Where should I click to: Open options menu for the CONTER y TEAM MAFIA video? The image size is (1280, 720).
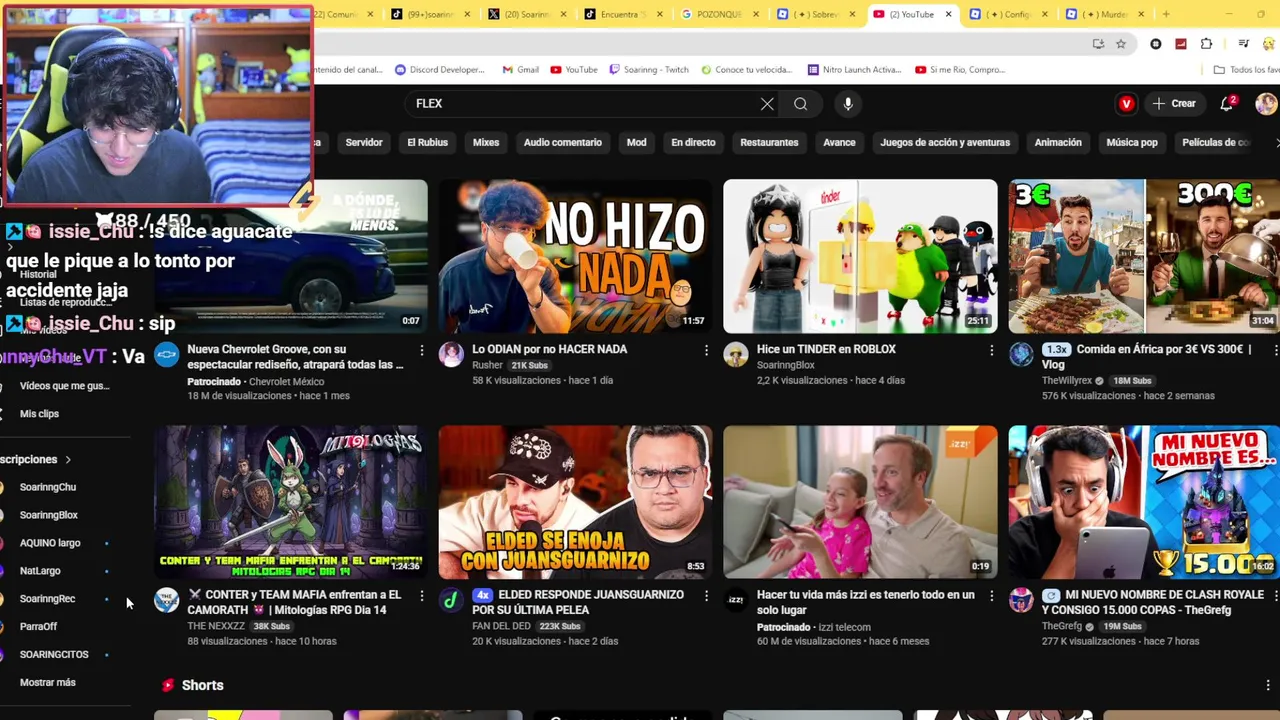[x=421, y=595]
